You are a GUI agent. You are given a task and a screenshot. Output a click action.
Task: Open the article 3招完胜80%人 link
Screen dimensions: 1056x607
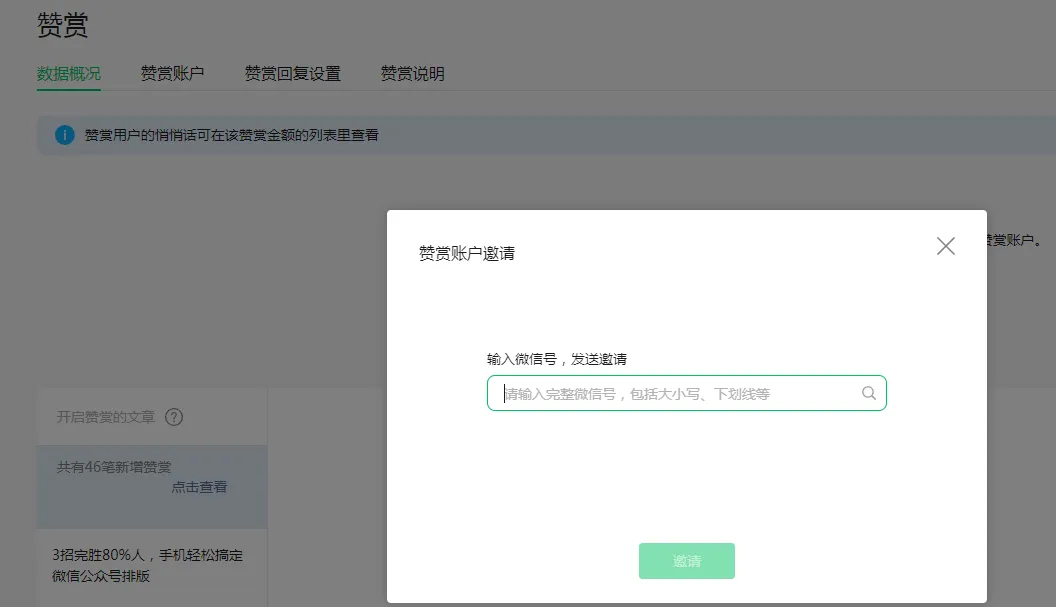pyautogui.click(x=150, y=566)
